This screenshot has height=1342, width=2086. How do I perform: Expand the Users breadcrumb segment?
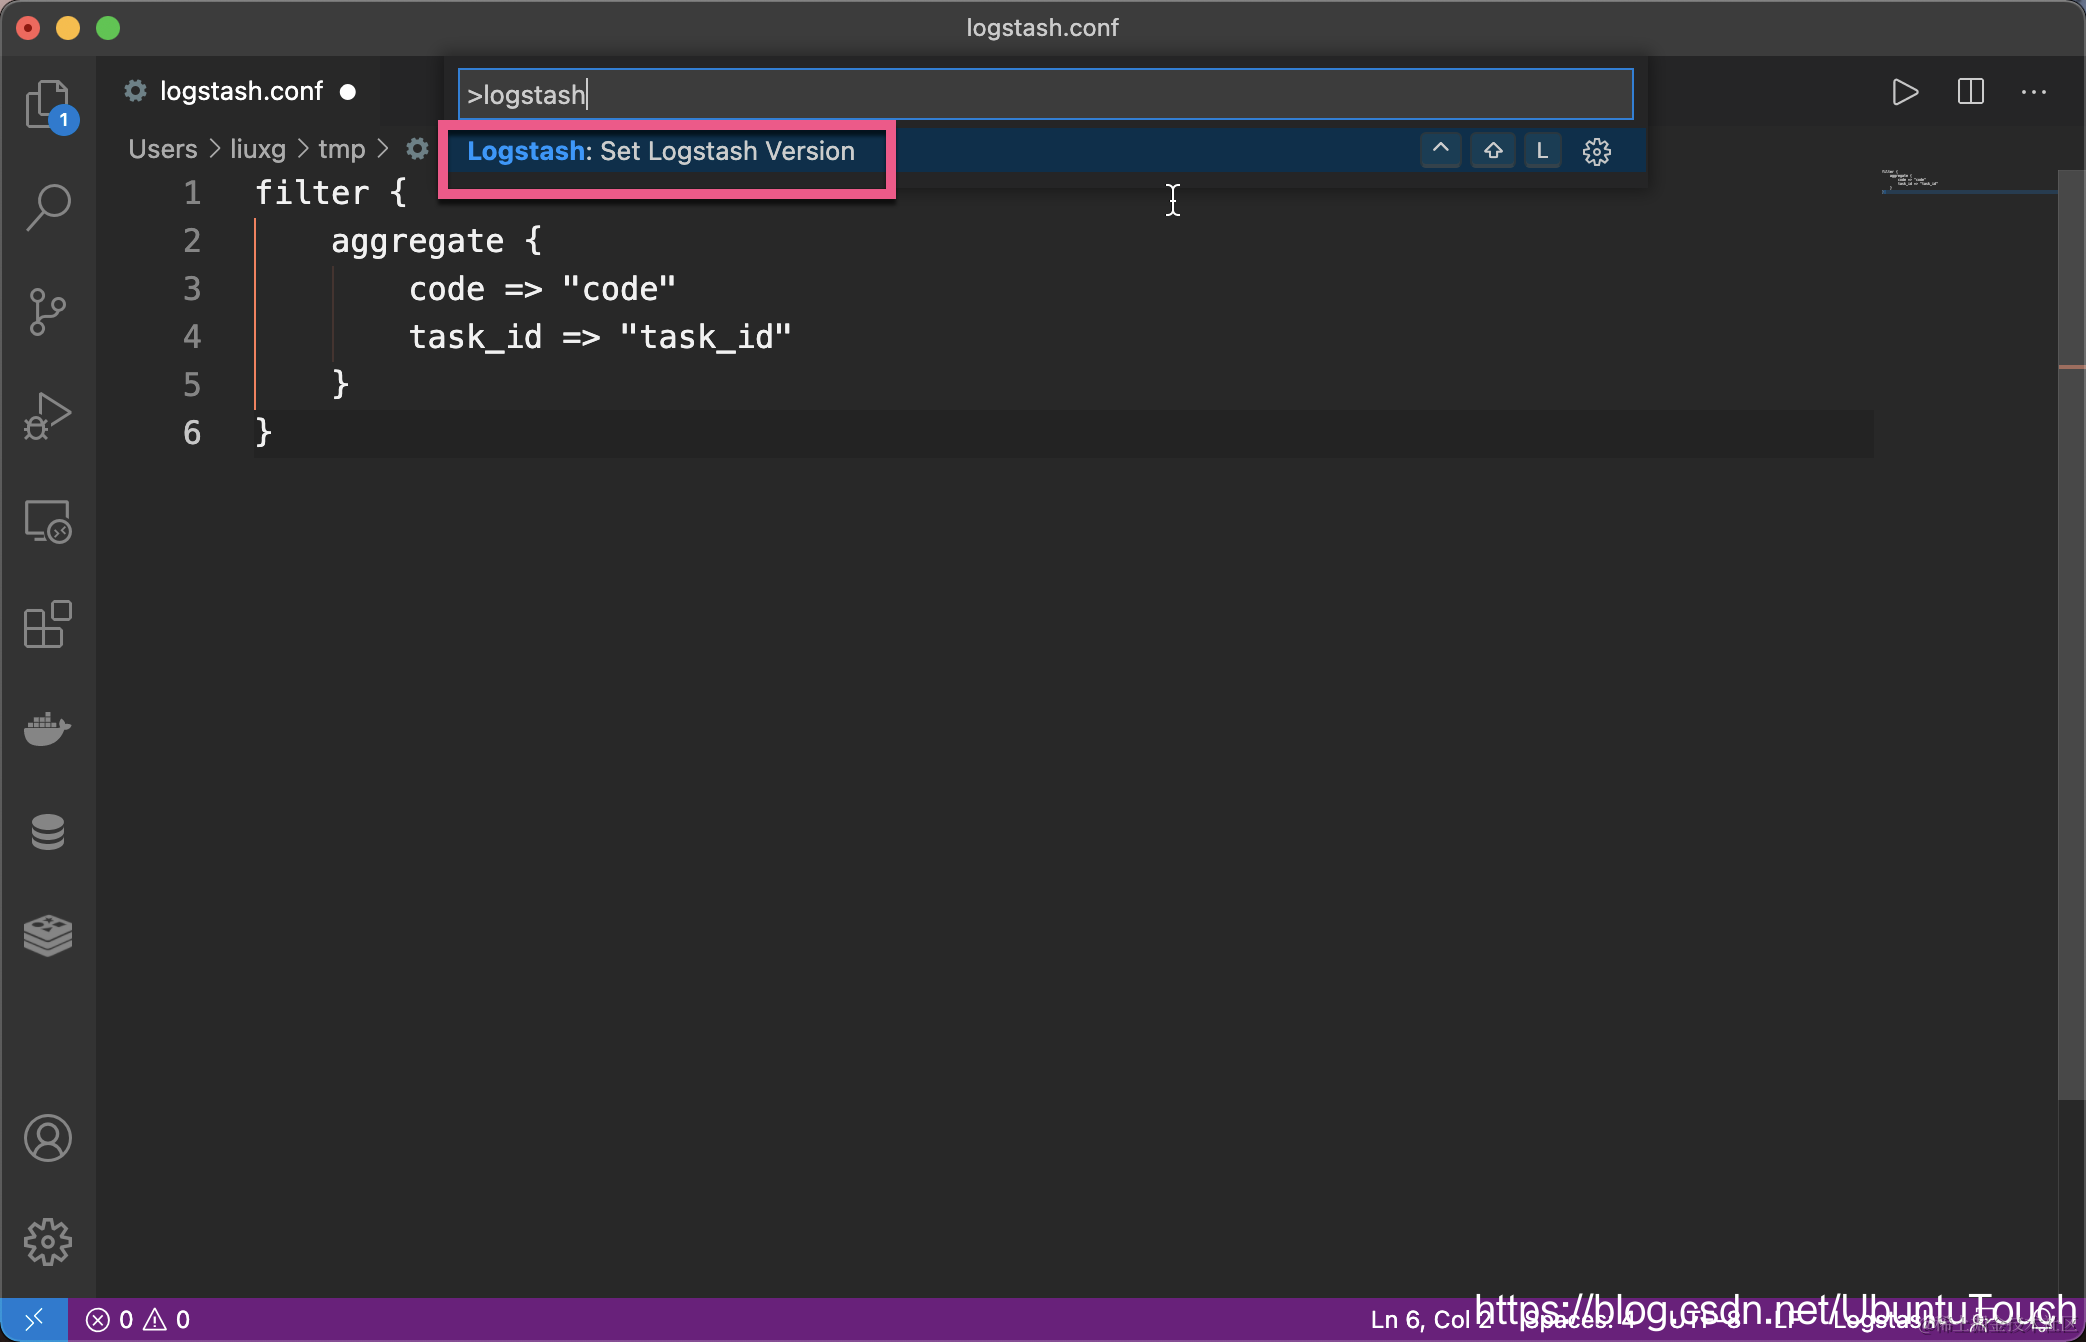pyautogui.click(x=163, y=149)
